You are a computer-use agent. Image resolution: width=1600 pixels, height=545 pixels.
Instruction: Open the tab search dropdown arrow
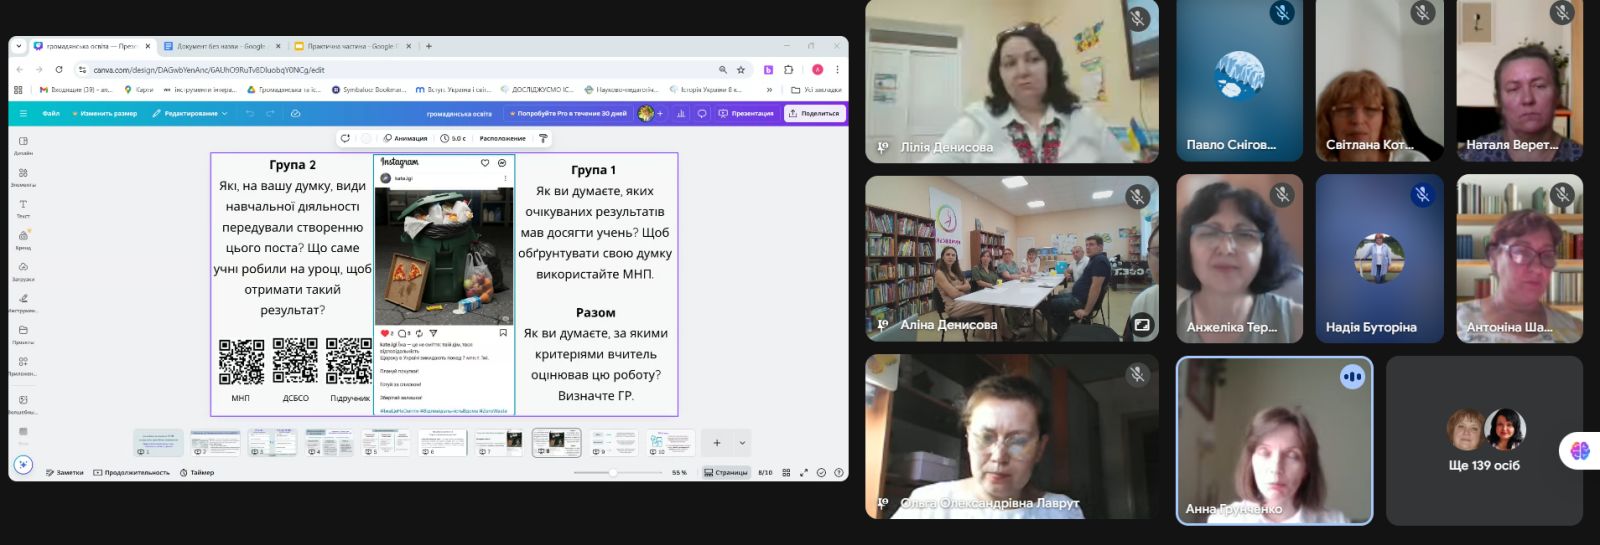point(19,46)
